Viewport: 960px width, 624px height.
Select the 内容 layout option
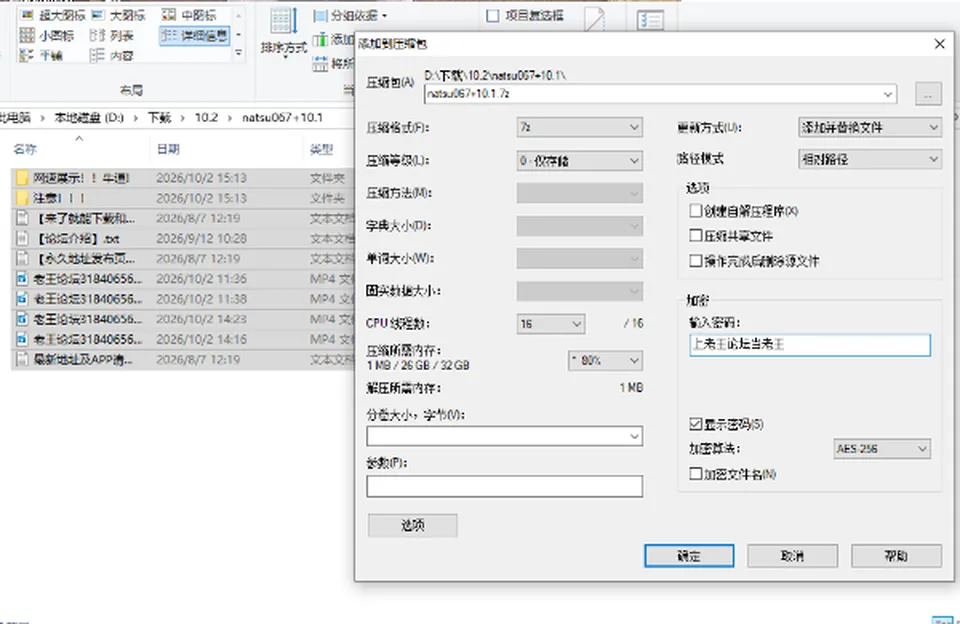click(x=98, y=56)
